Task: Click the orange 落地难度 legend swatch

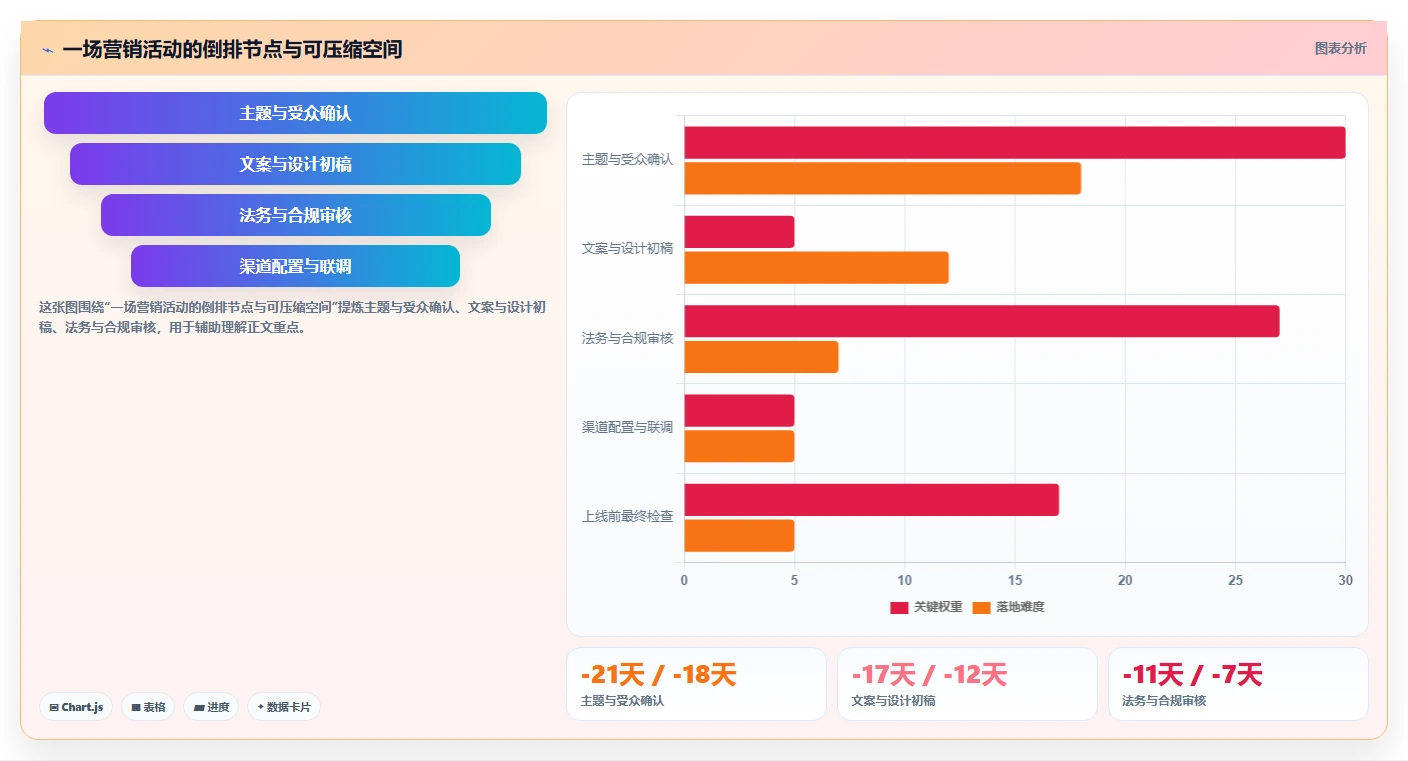Action: [981, 607]
